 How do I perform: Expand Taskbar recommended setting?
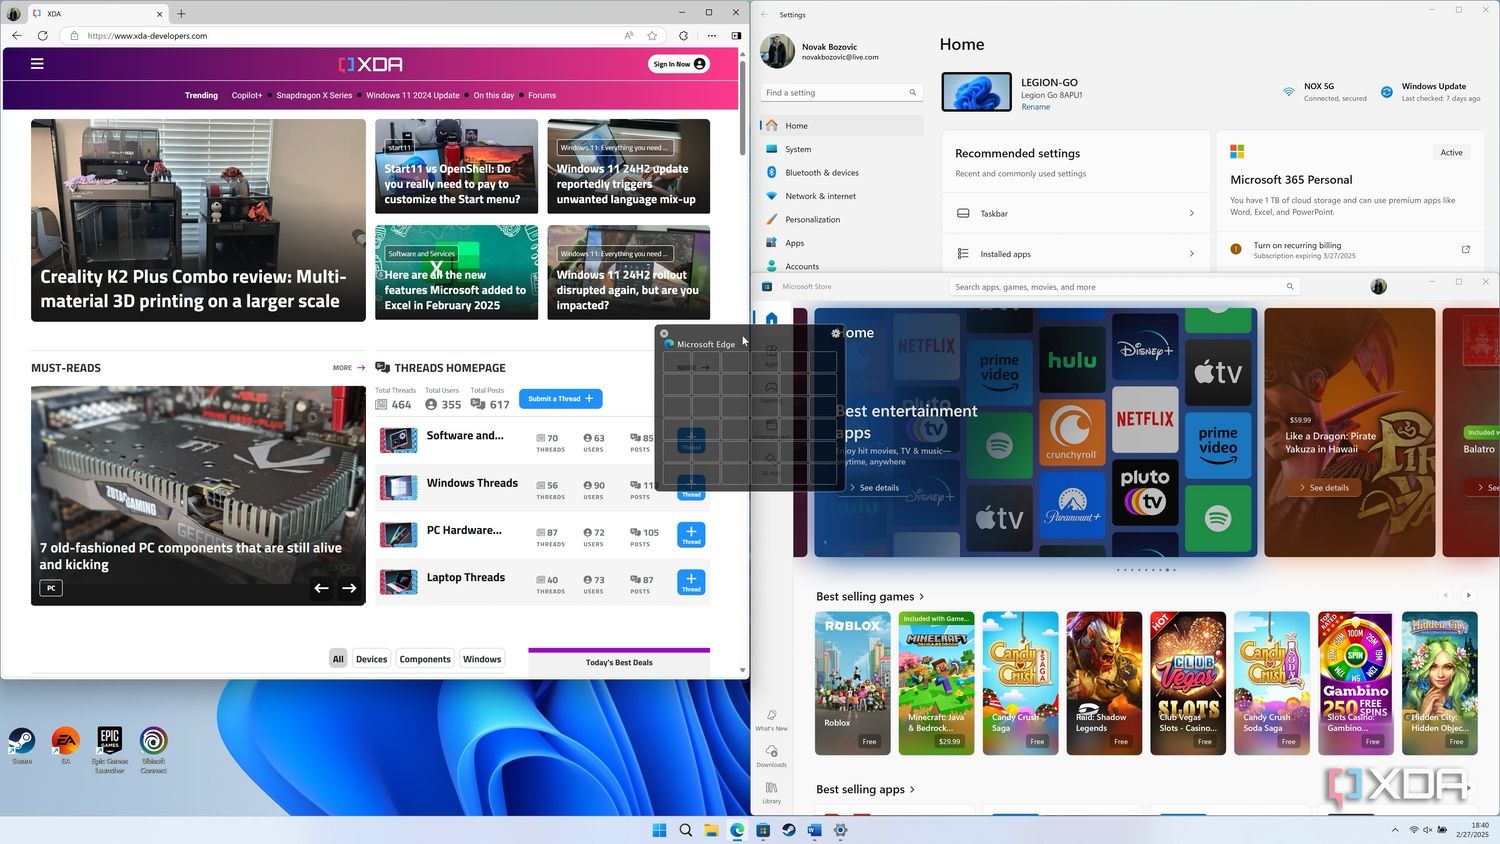(1076, 213)
